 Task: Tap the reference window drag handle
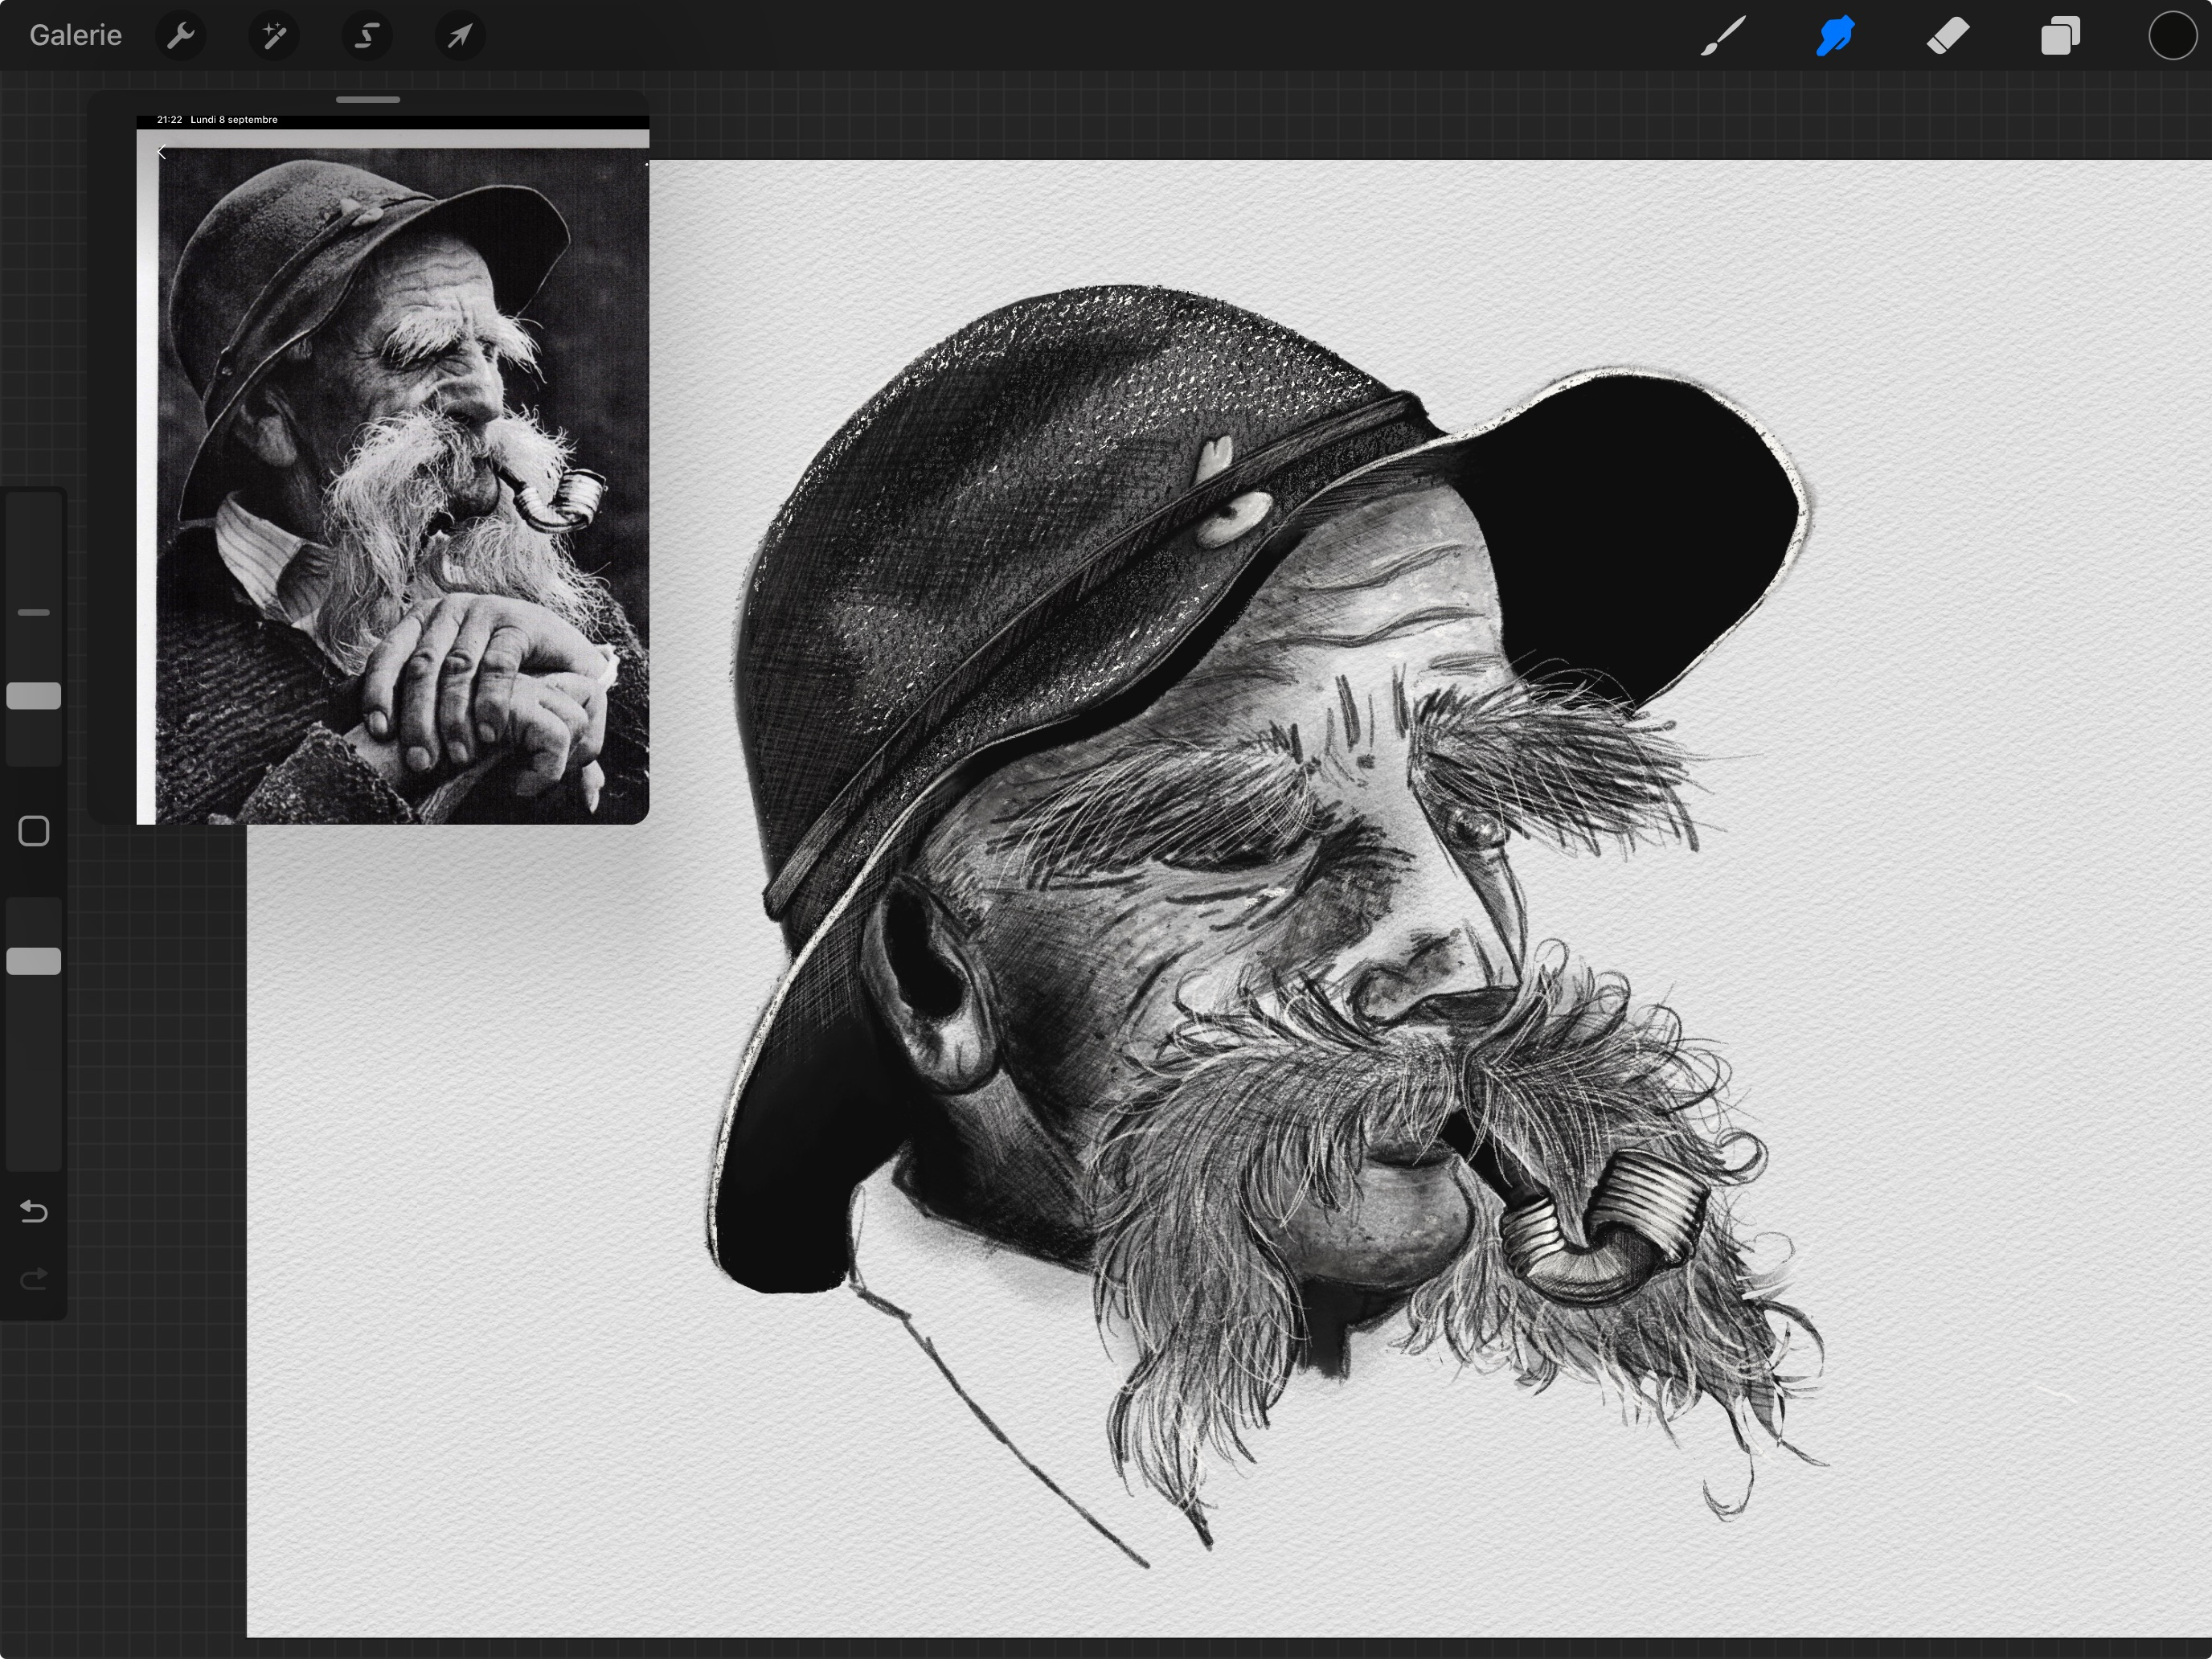click(x=368, y=100)
